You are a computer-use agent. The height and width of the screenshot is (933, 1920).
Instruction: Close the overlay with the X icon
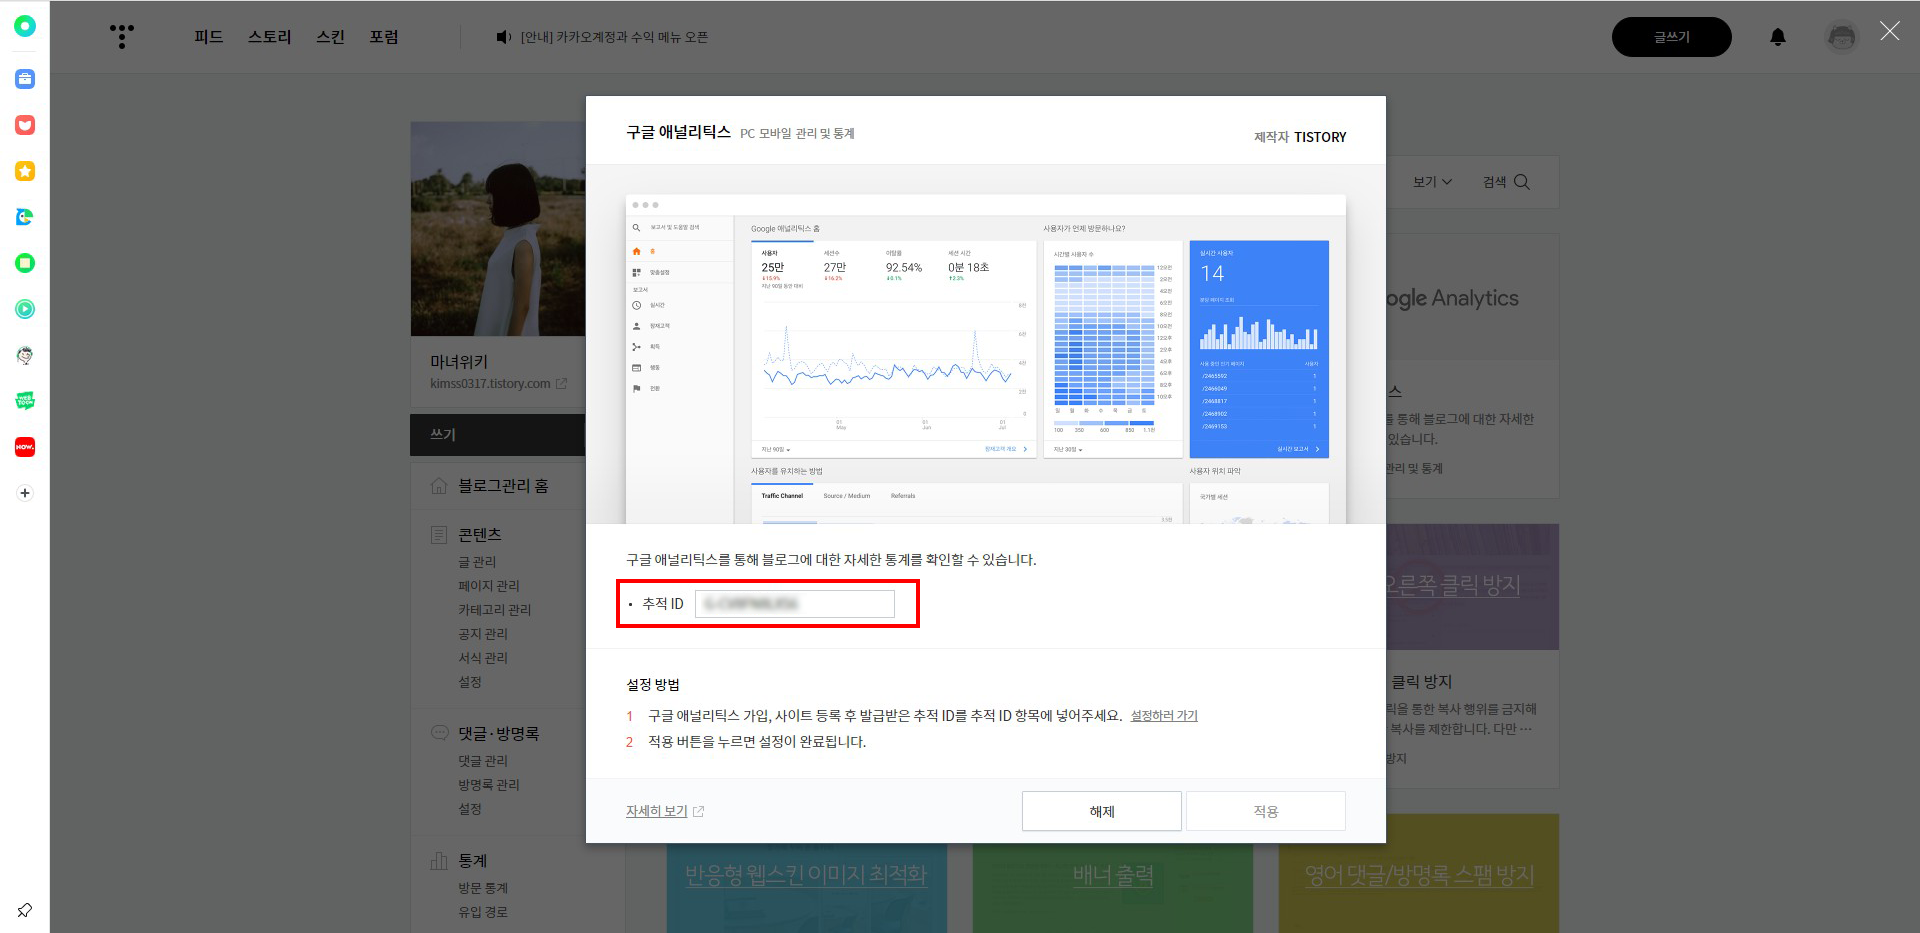[x=1890, y=31]
